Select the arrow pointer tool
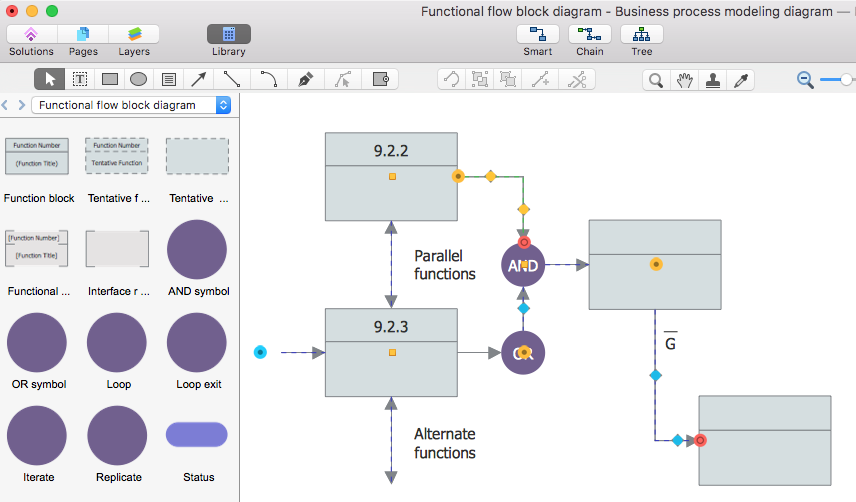 49,79
